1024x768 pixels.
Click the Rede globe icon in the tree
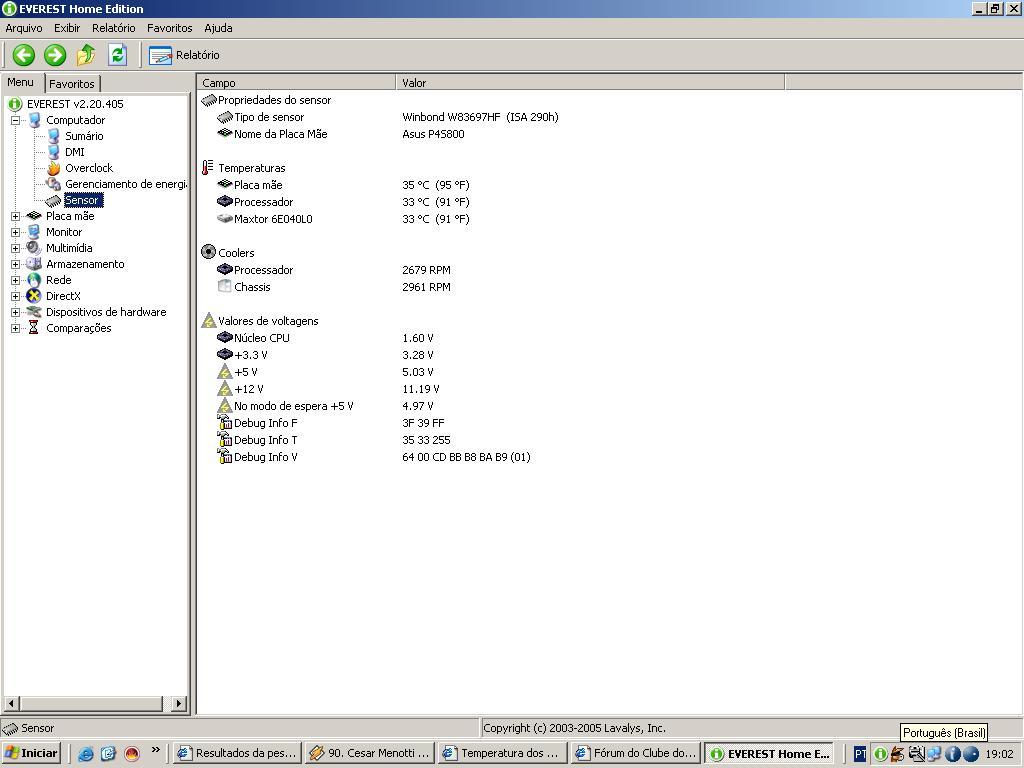[x=34, y=280]
